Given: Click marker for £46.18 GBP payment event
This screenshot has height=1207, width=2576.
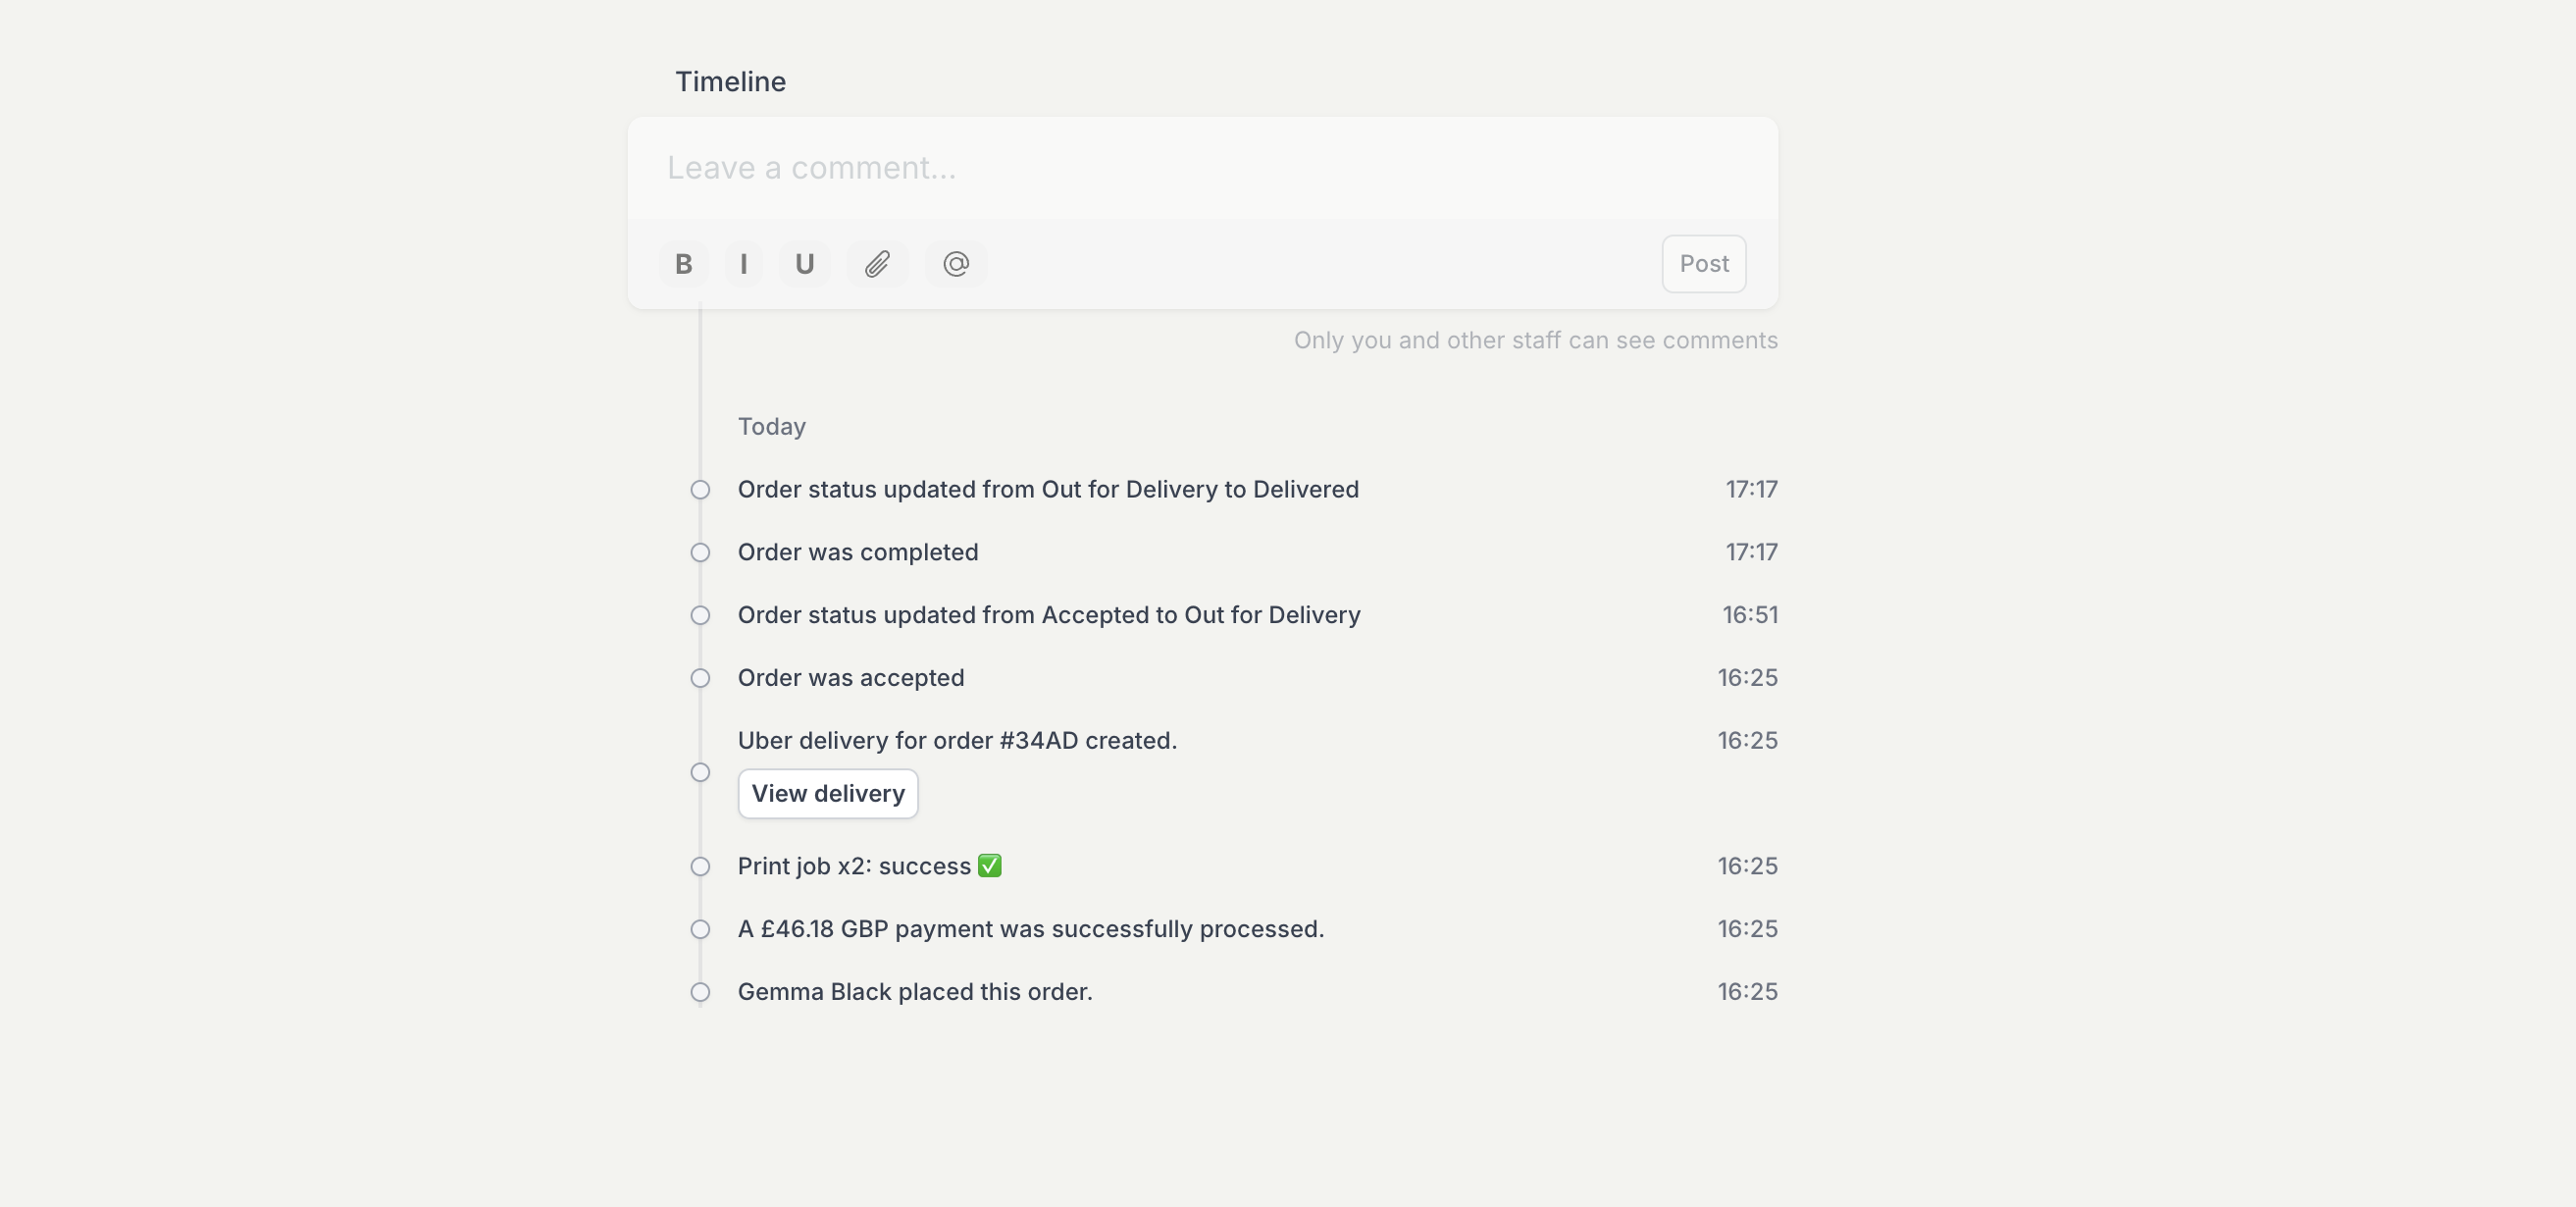Looking at the screenshot, I should click(700, 930).
